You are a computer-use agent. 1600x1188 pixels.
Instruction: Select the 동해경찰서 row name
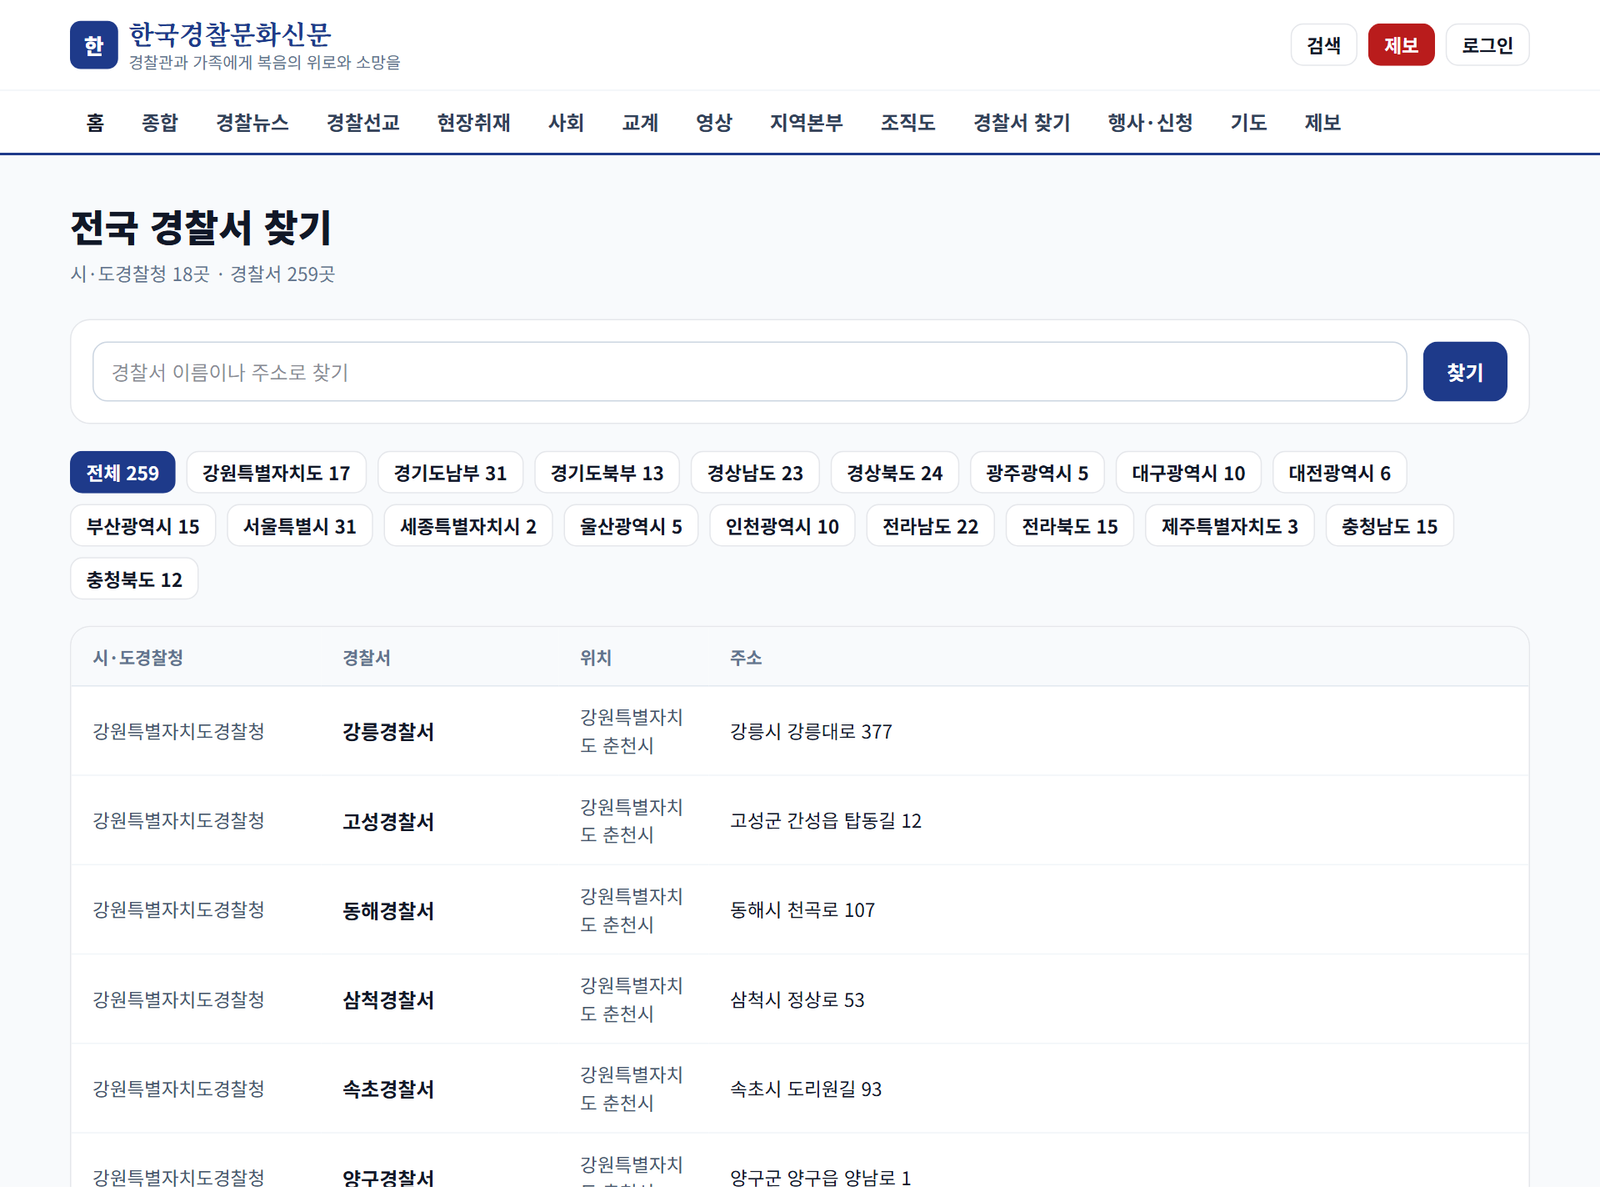389,910
